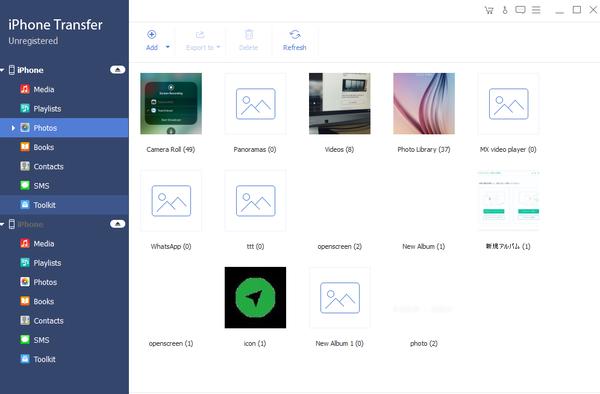Viewport: 600px width, 394px height.
Task: Open the feedback chat icon
Action: click(520, 10)
